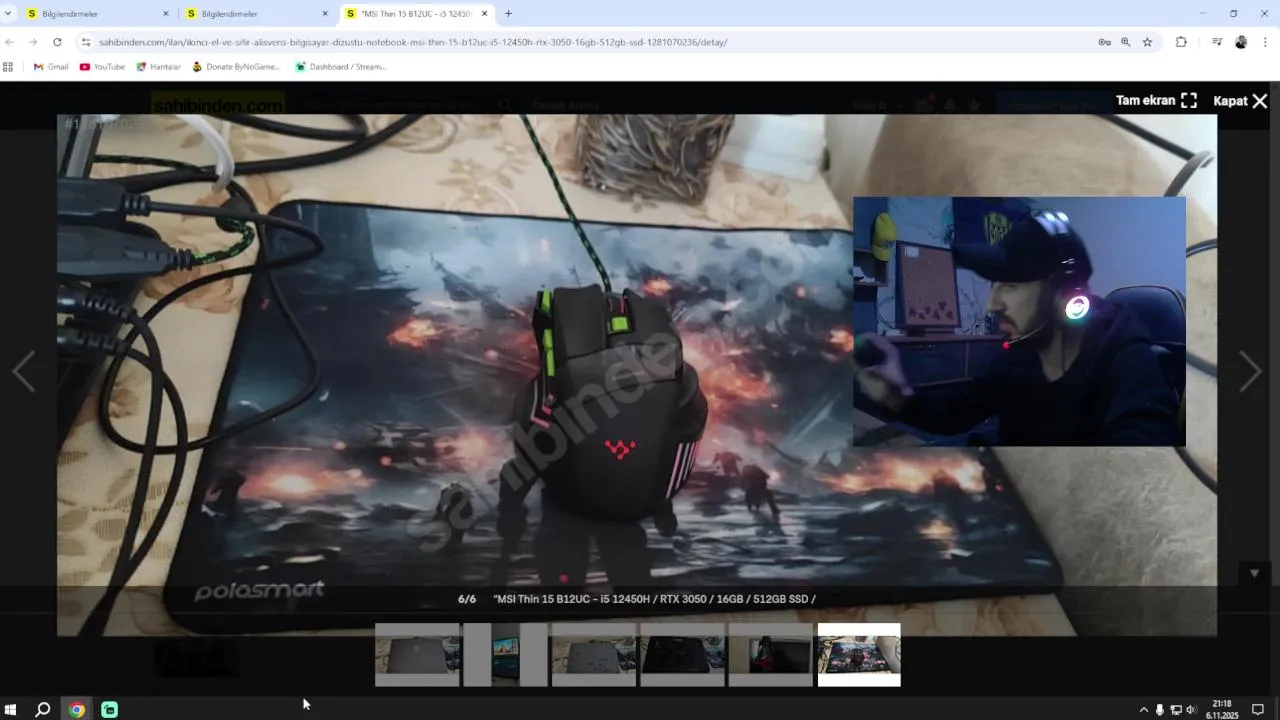Click the browser forward arrow
The width and height of the screenshot is (1280, 720).
(33, 42)
